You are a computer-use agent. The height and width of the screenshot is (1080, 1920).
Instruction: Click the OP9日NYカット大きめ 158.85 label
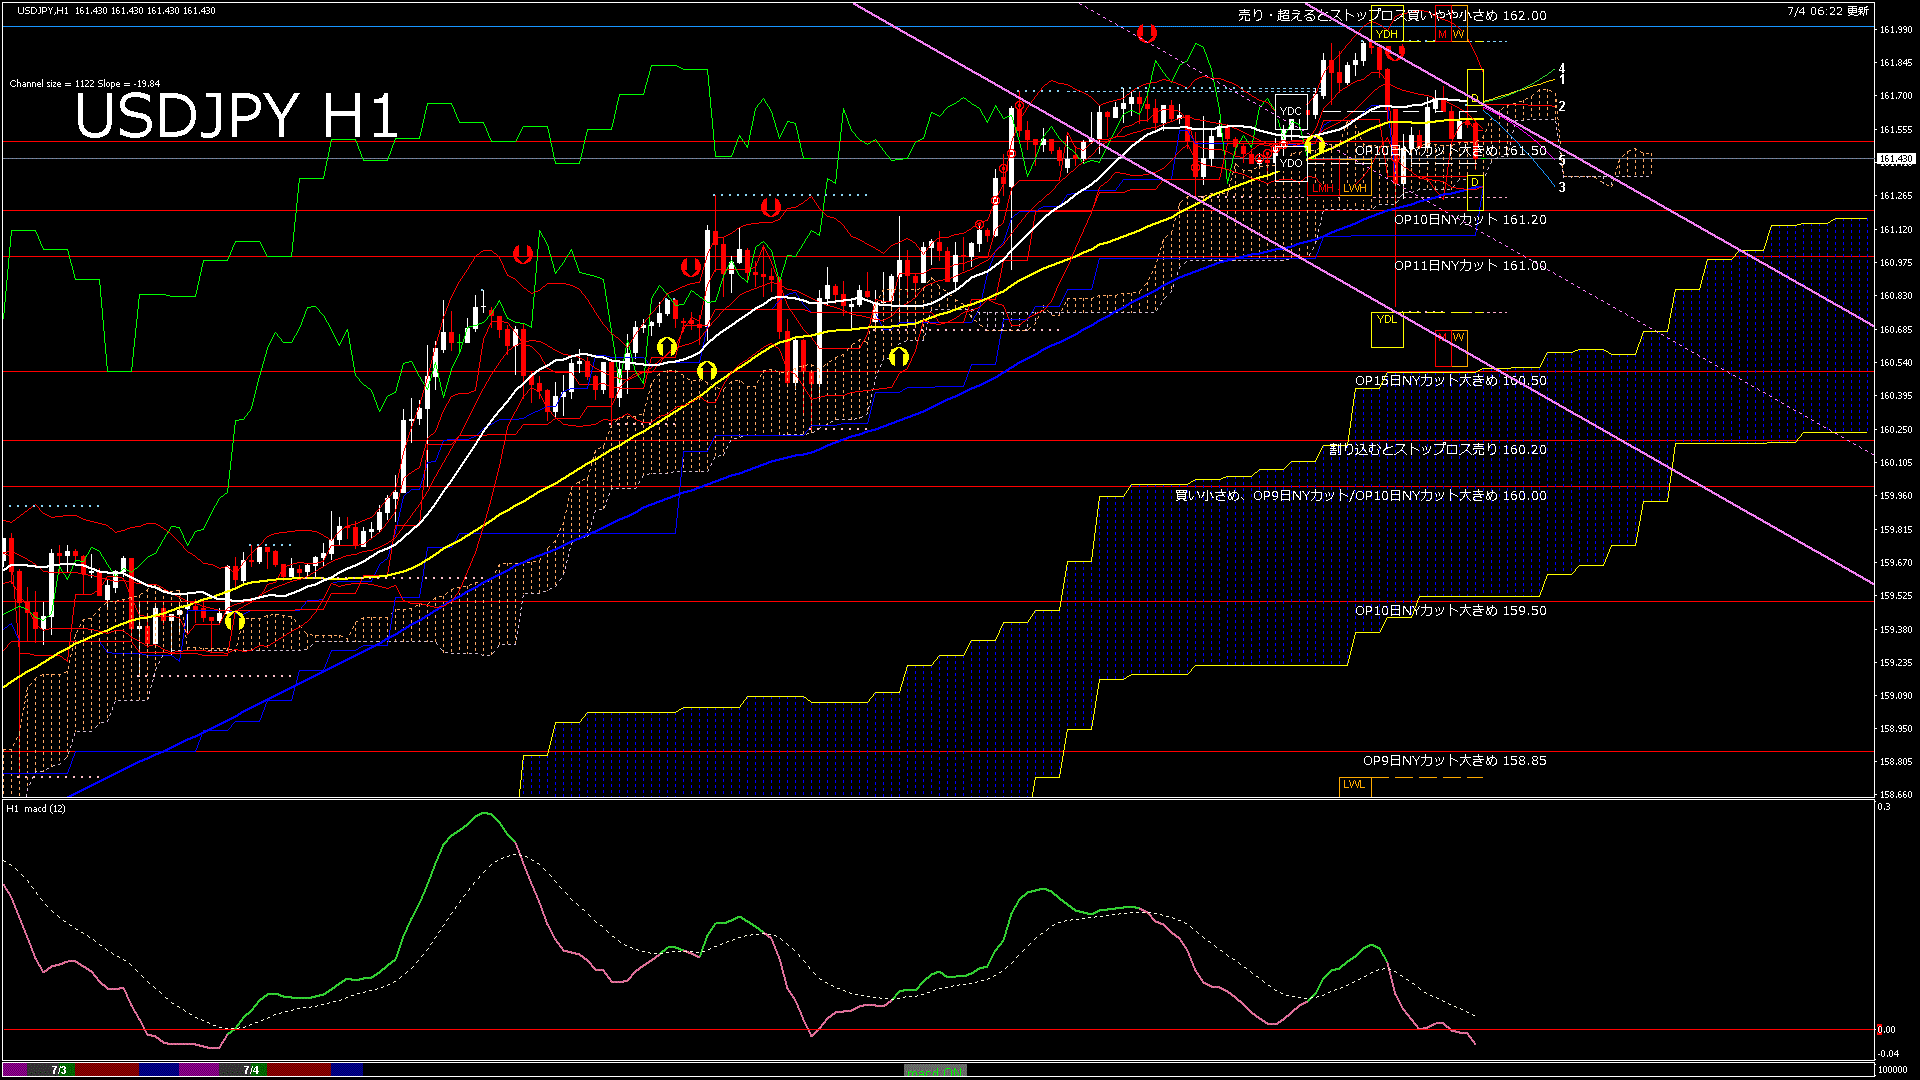tap(1455, 761)
